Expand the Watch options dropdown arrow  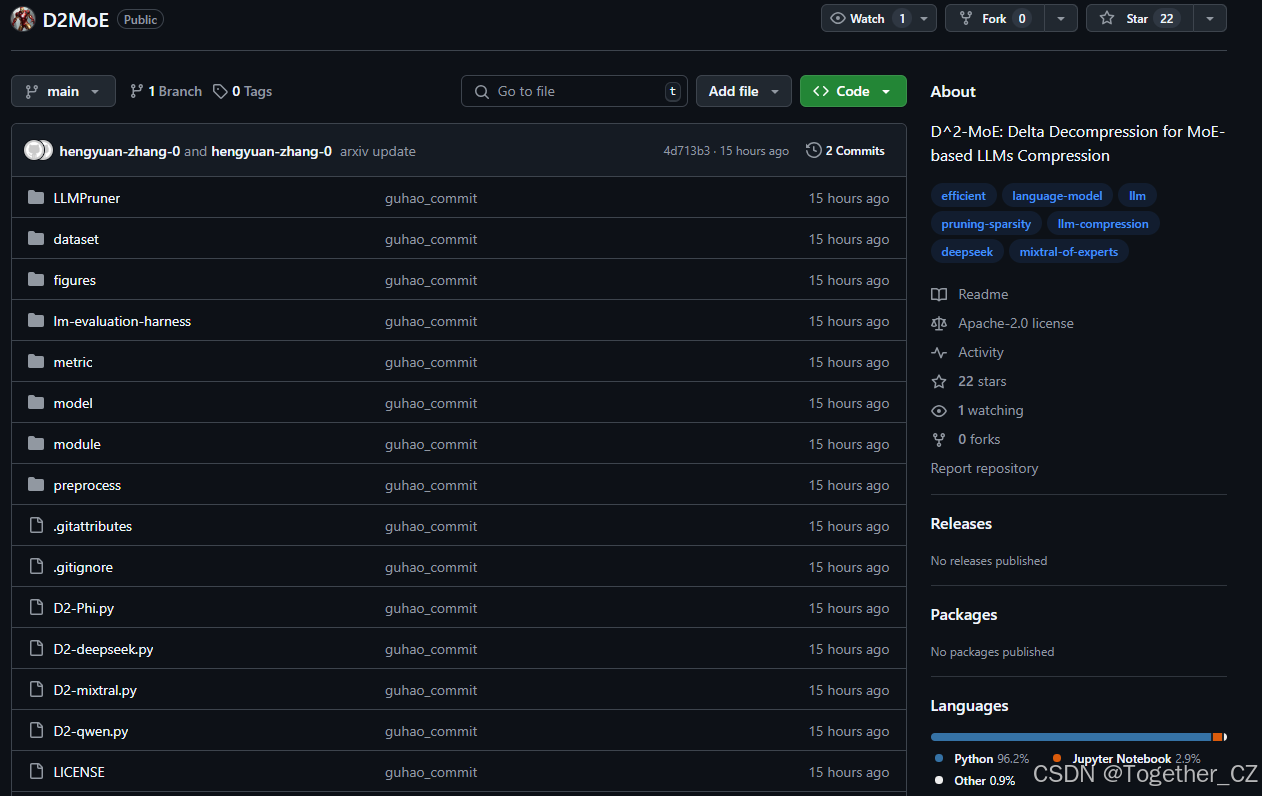[x=924, y=18]
